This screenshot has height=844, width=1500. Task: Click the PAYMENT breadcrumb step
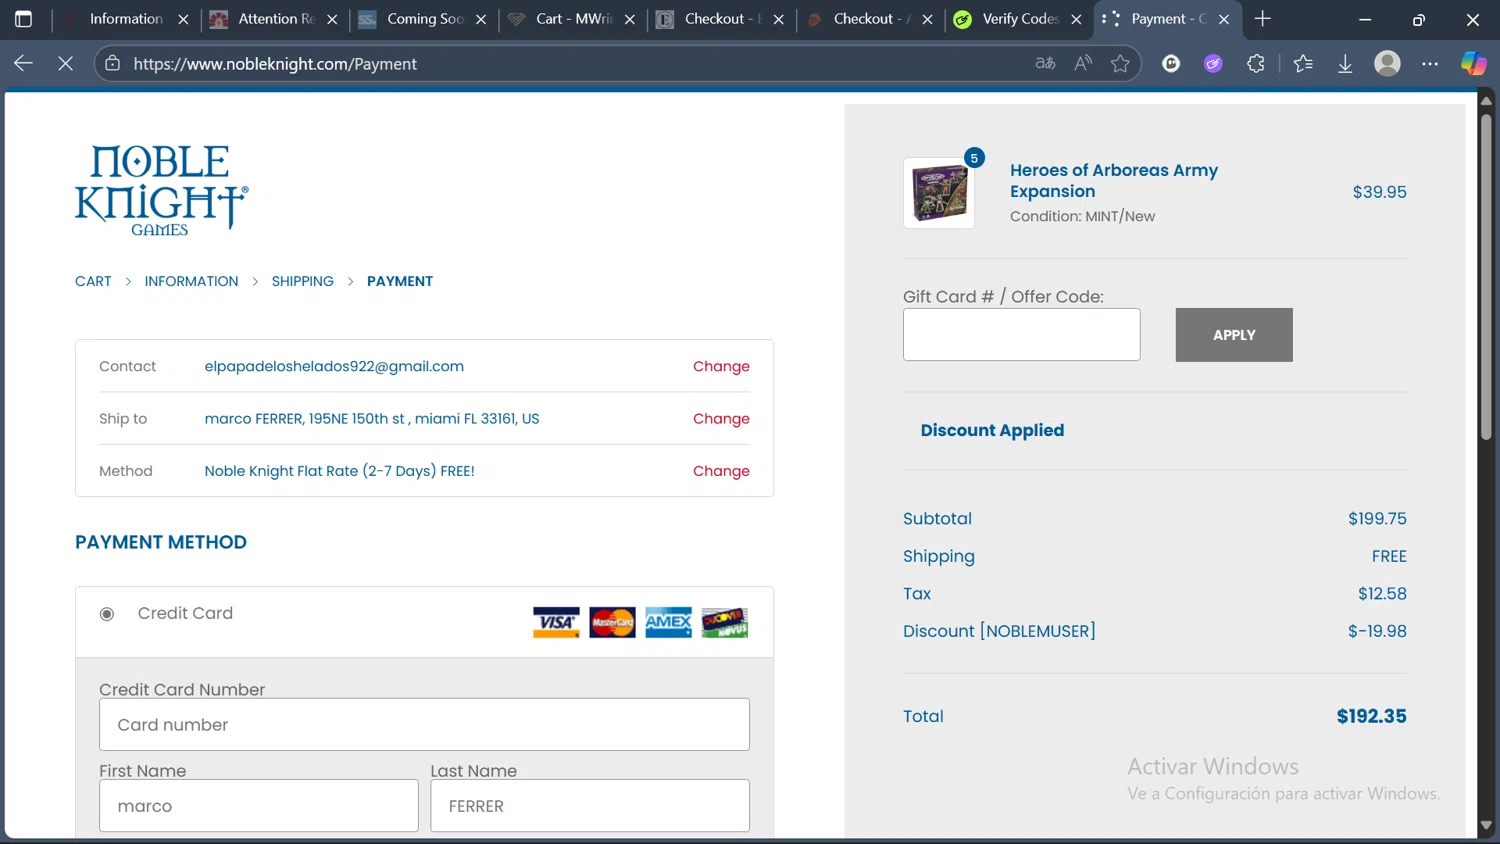click(x=400, y=281)
